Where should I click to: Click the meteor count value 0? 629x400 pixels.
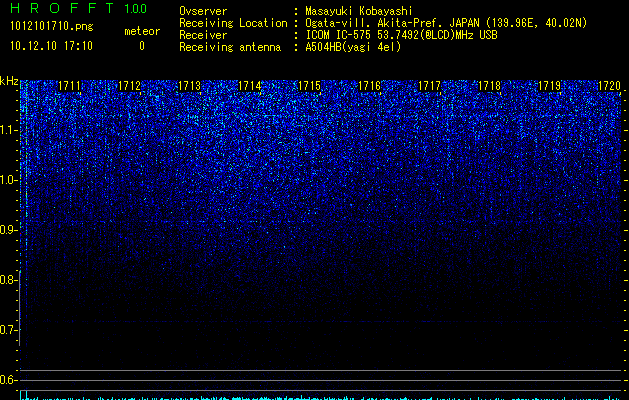[142, 46]
